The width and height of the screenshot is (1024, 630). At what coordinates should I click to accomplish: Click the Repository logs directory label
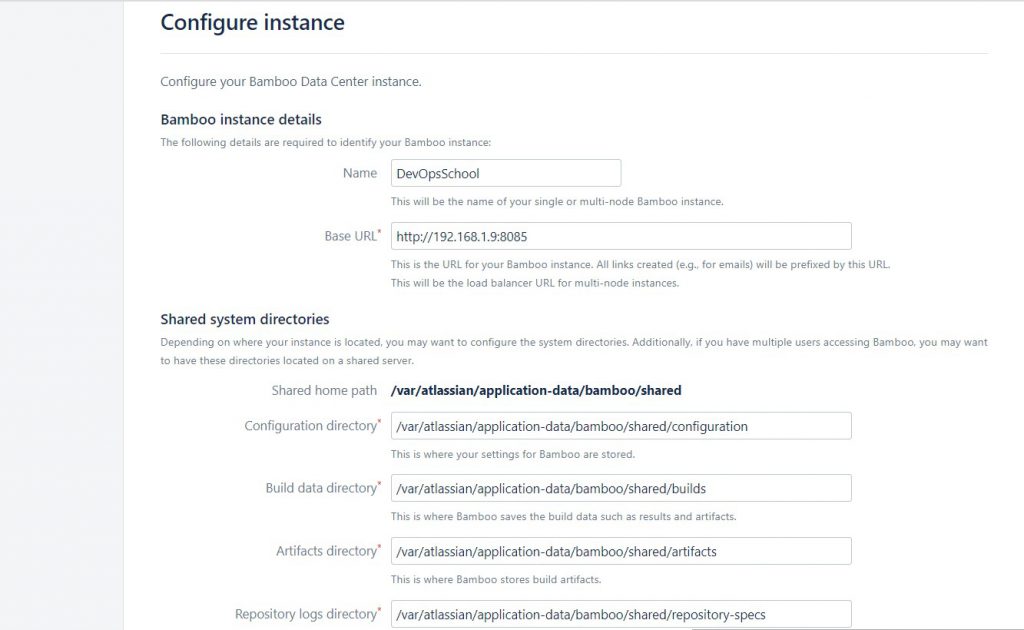pyautogui.click(x=304, y=614)
